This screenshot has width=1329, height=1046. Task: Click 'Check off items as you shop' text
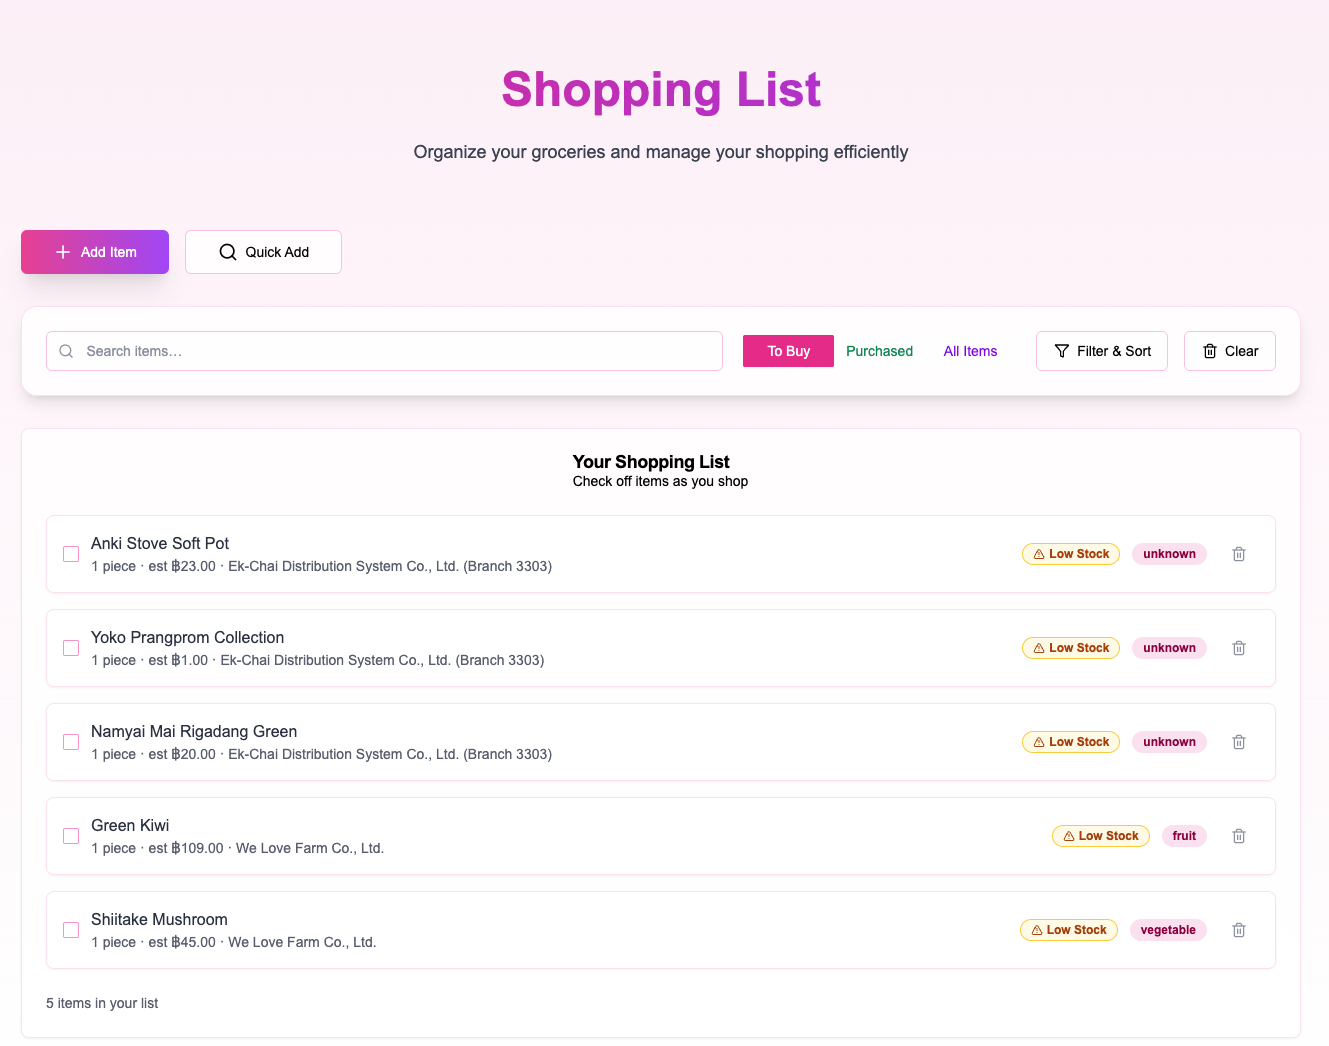[x=660, y=481]
